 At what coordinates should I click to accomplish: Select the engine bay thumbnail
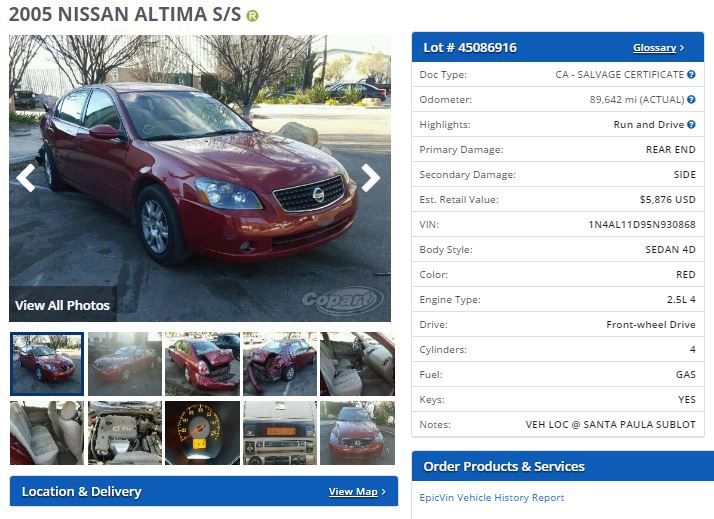125,433
